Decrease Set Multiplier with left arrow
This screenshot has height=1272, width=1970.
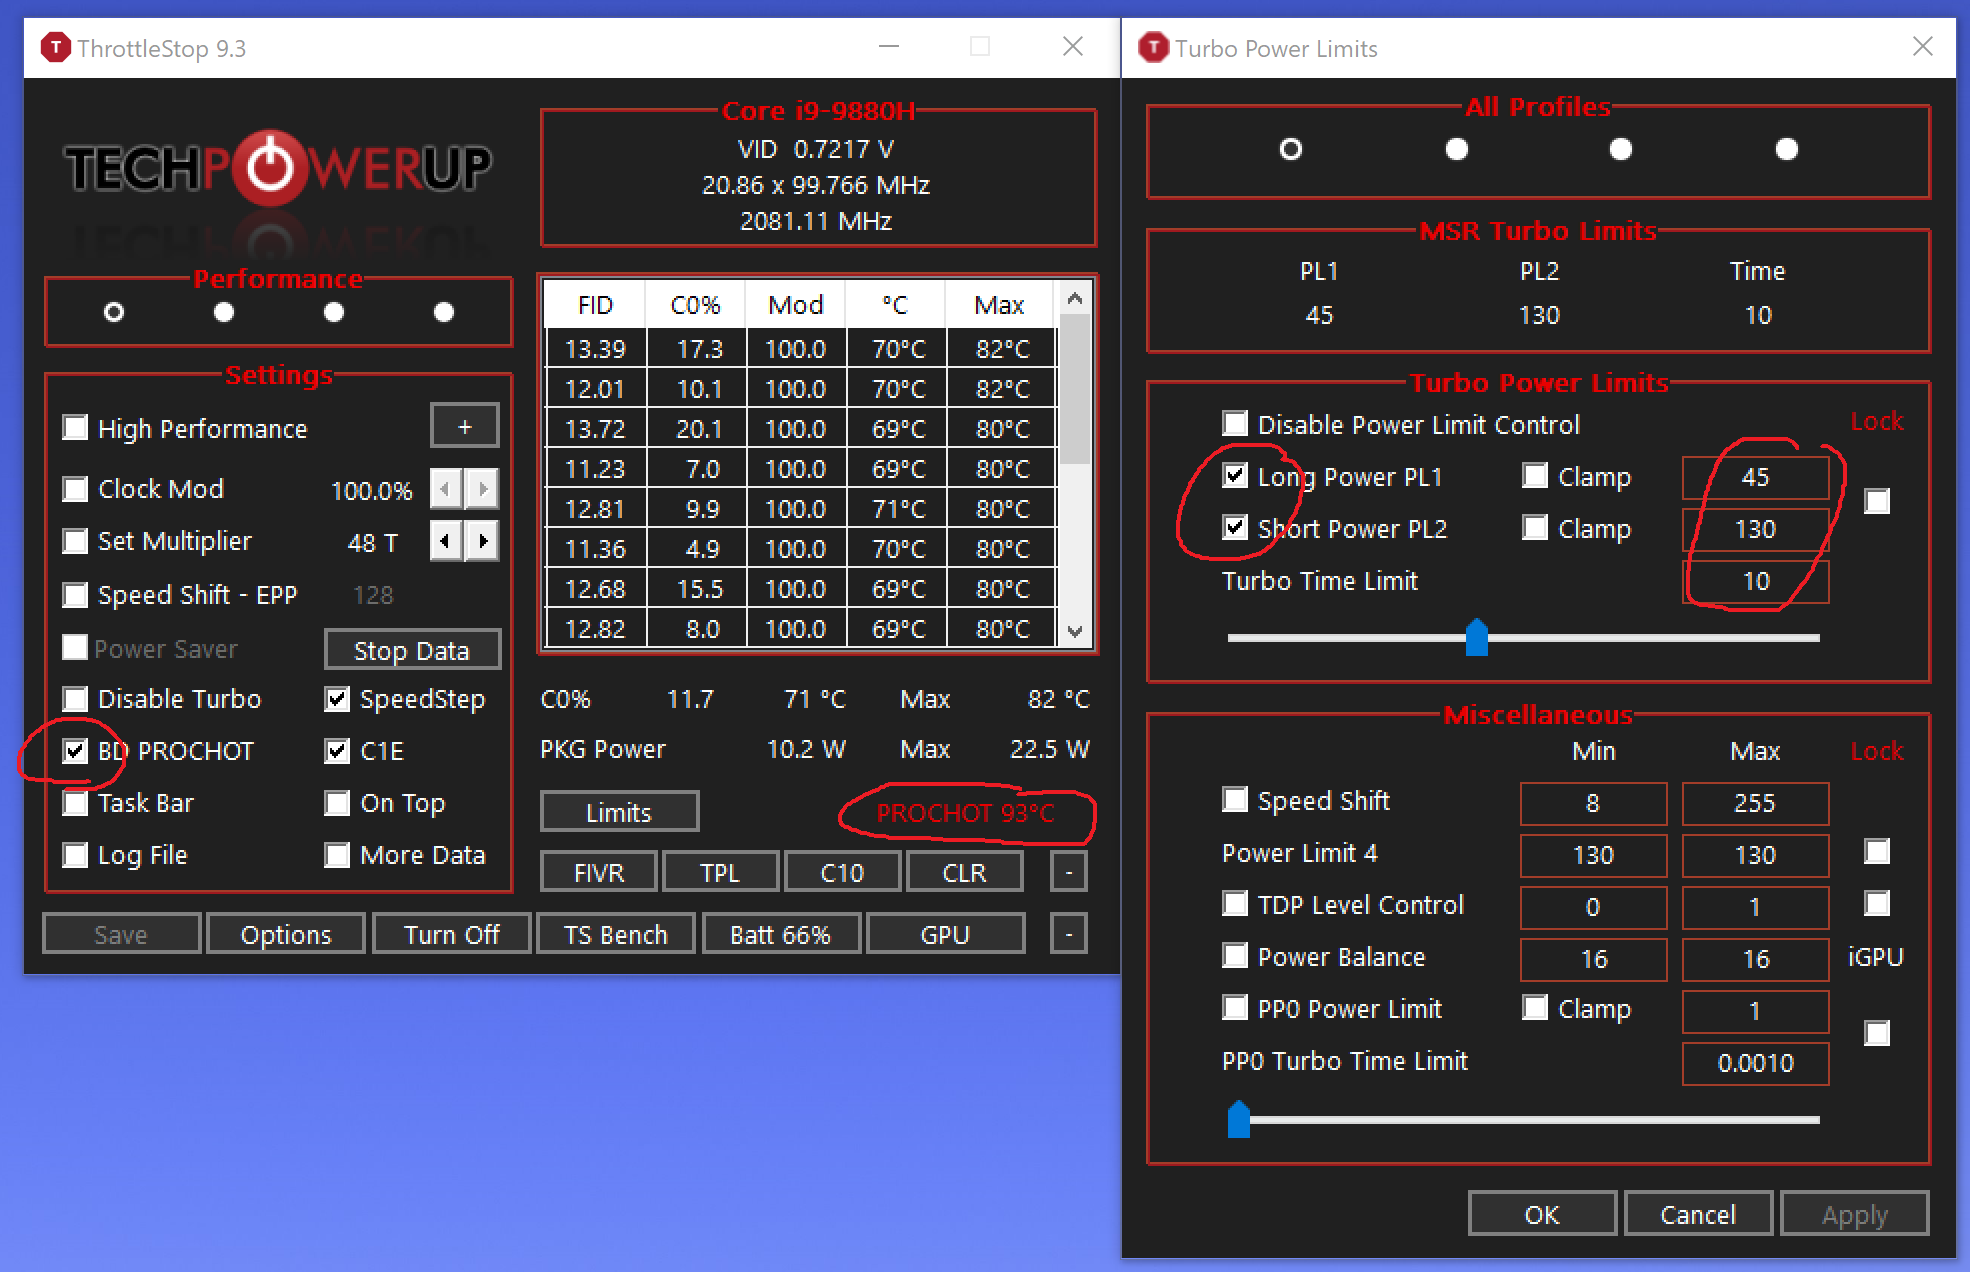click(x=446, y=541)
